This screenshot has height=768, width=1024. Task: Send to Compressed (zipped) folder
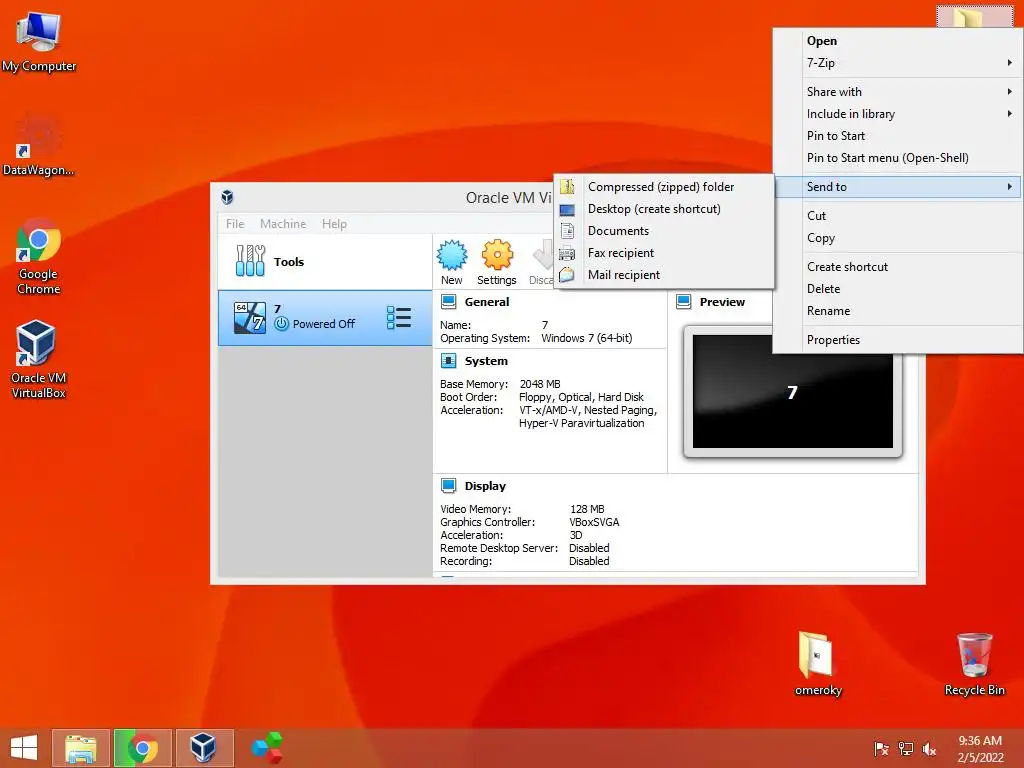click(664, 187)
